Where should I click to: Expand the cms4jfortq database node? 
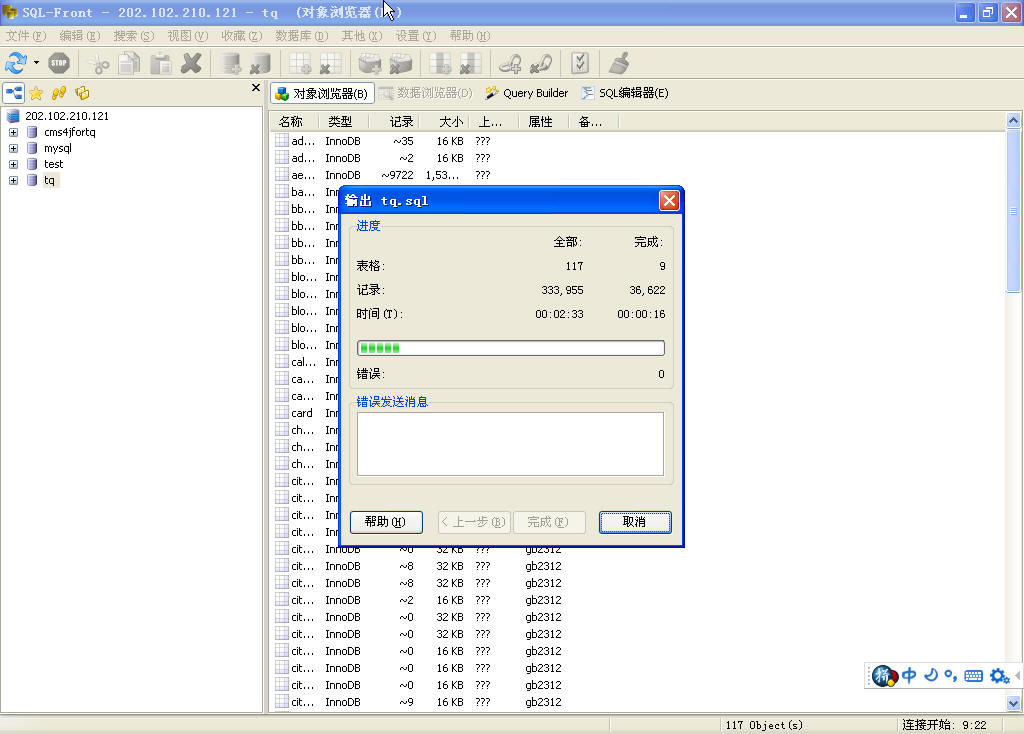(x=13, y=132)
